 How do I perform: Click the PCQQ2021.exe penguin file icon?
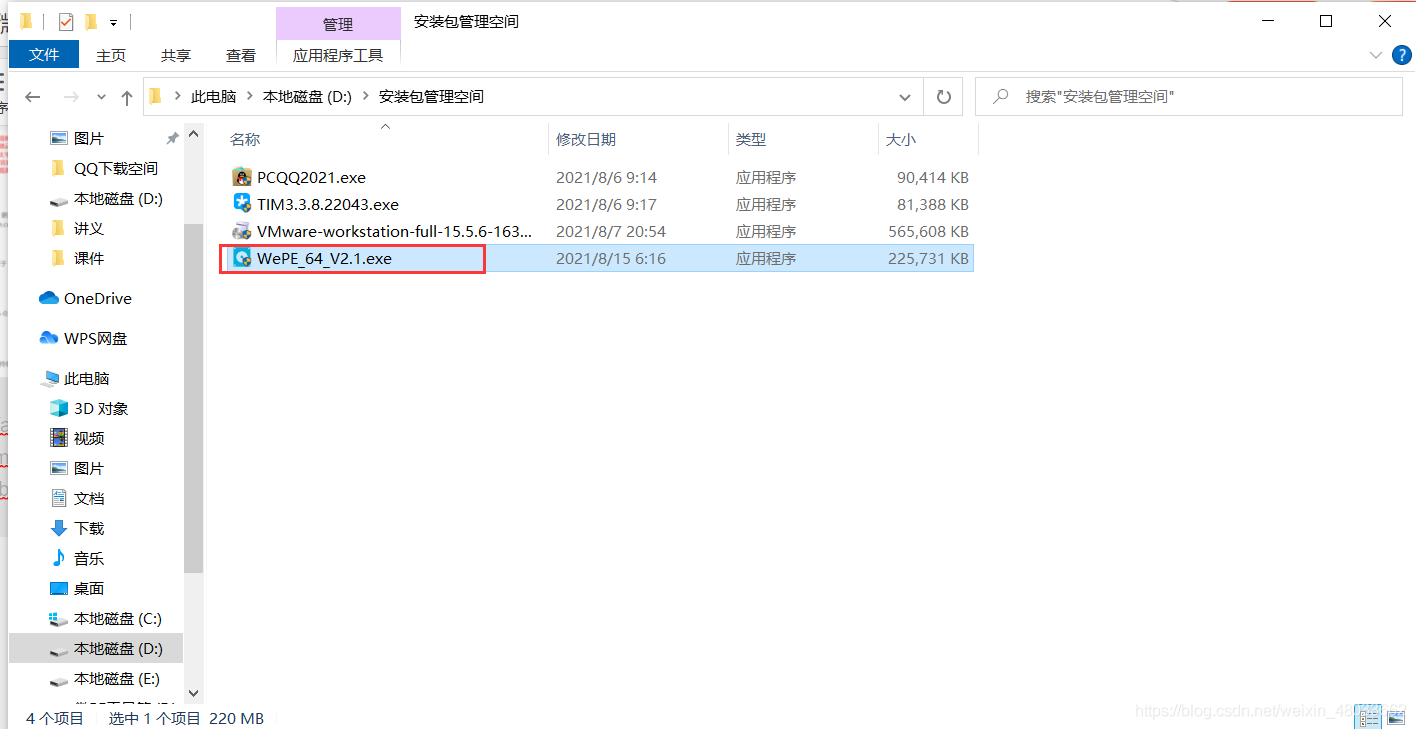coord(241,177)
